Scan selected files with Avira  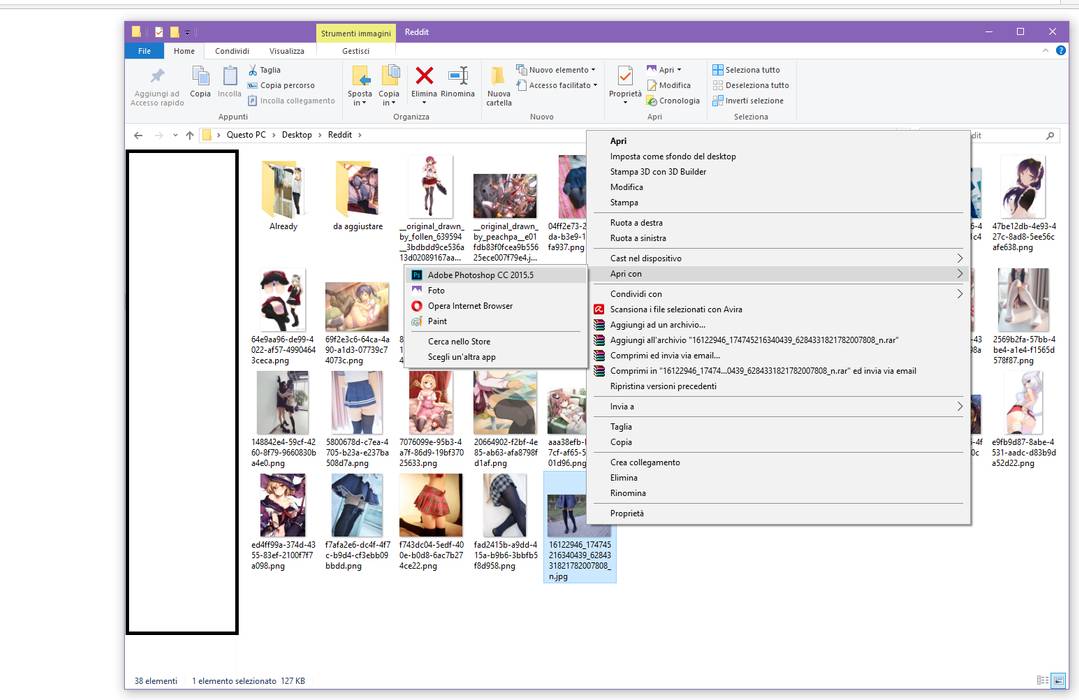[x=778, y=309]
